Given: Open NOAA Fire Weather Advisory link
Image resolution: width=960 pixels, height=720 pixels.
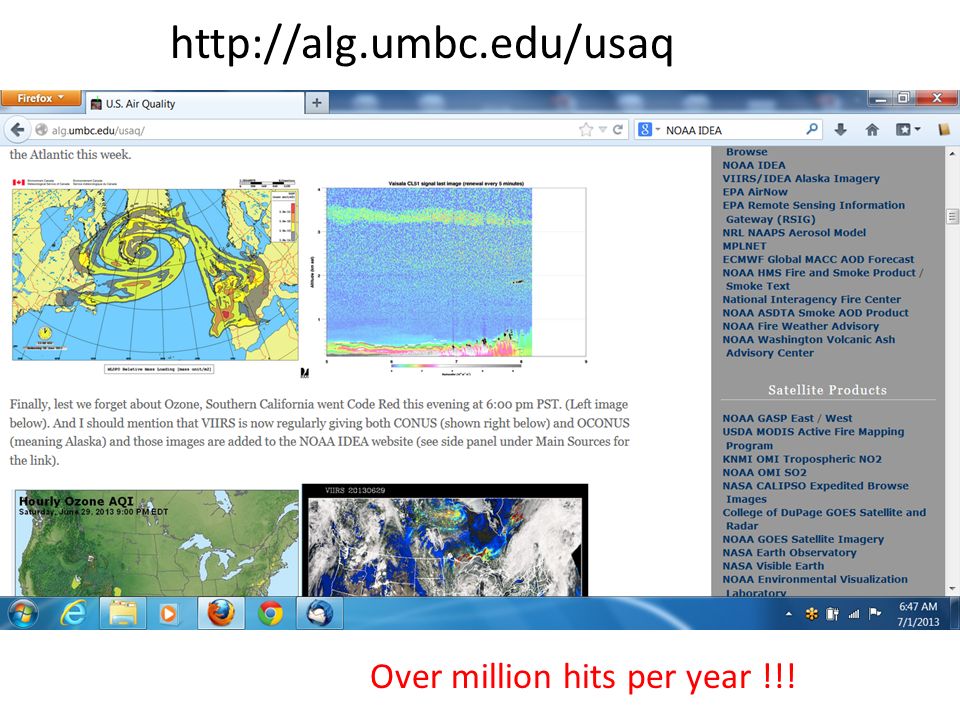Looking at the screenshot, I should [x=801, y=326].
